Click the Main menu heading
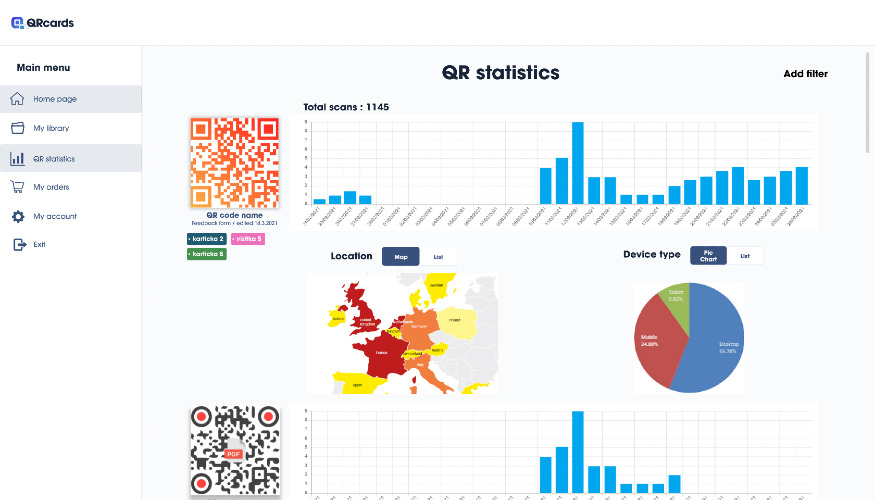The image size is (875, 500). pyautogui.click(x=44, y=68)
